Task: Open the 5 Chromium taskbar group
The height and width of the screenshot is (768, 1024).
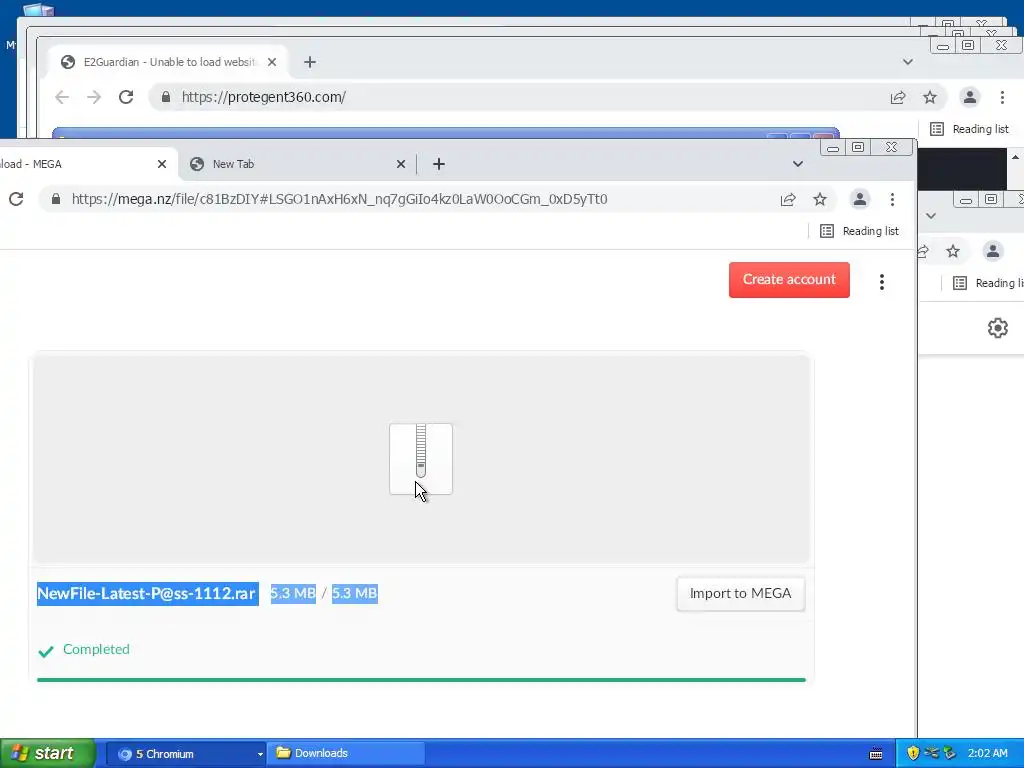Action: 186,754
